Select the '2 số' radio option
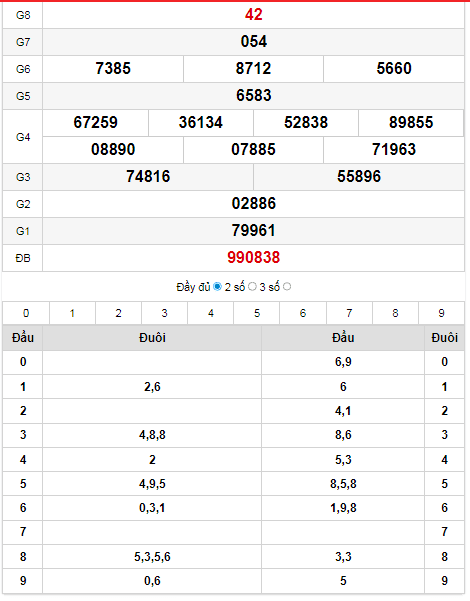Screen dimensions: 470x601 (252, 287)
